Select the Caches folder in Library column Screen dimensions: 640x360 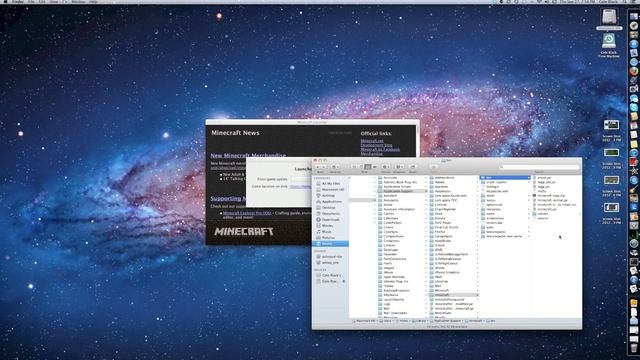[402, 213]
